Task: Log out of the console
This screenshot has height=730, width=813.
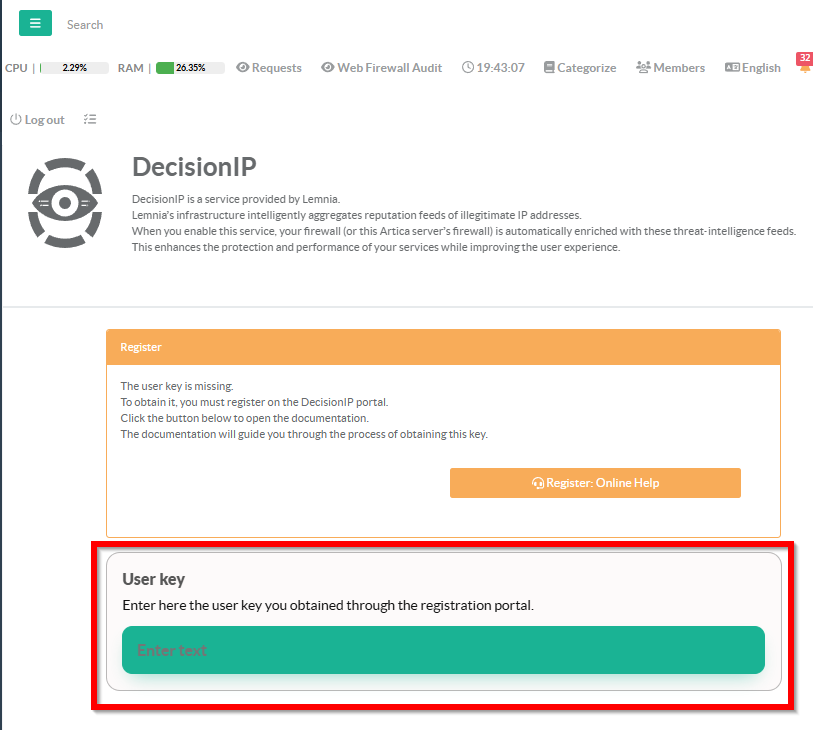Action: [x=37, y=120]
